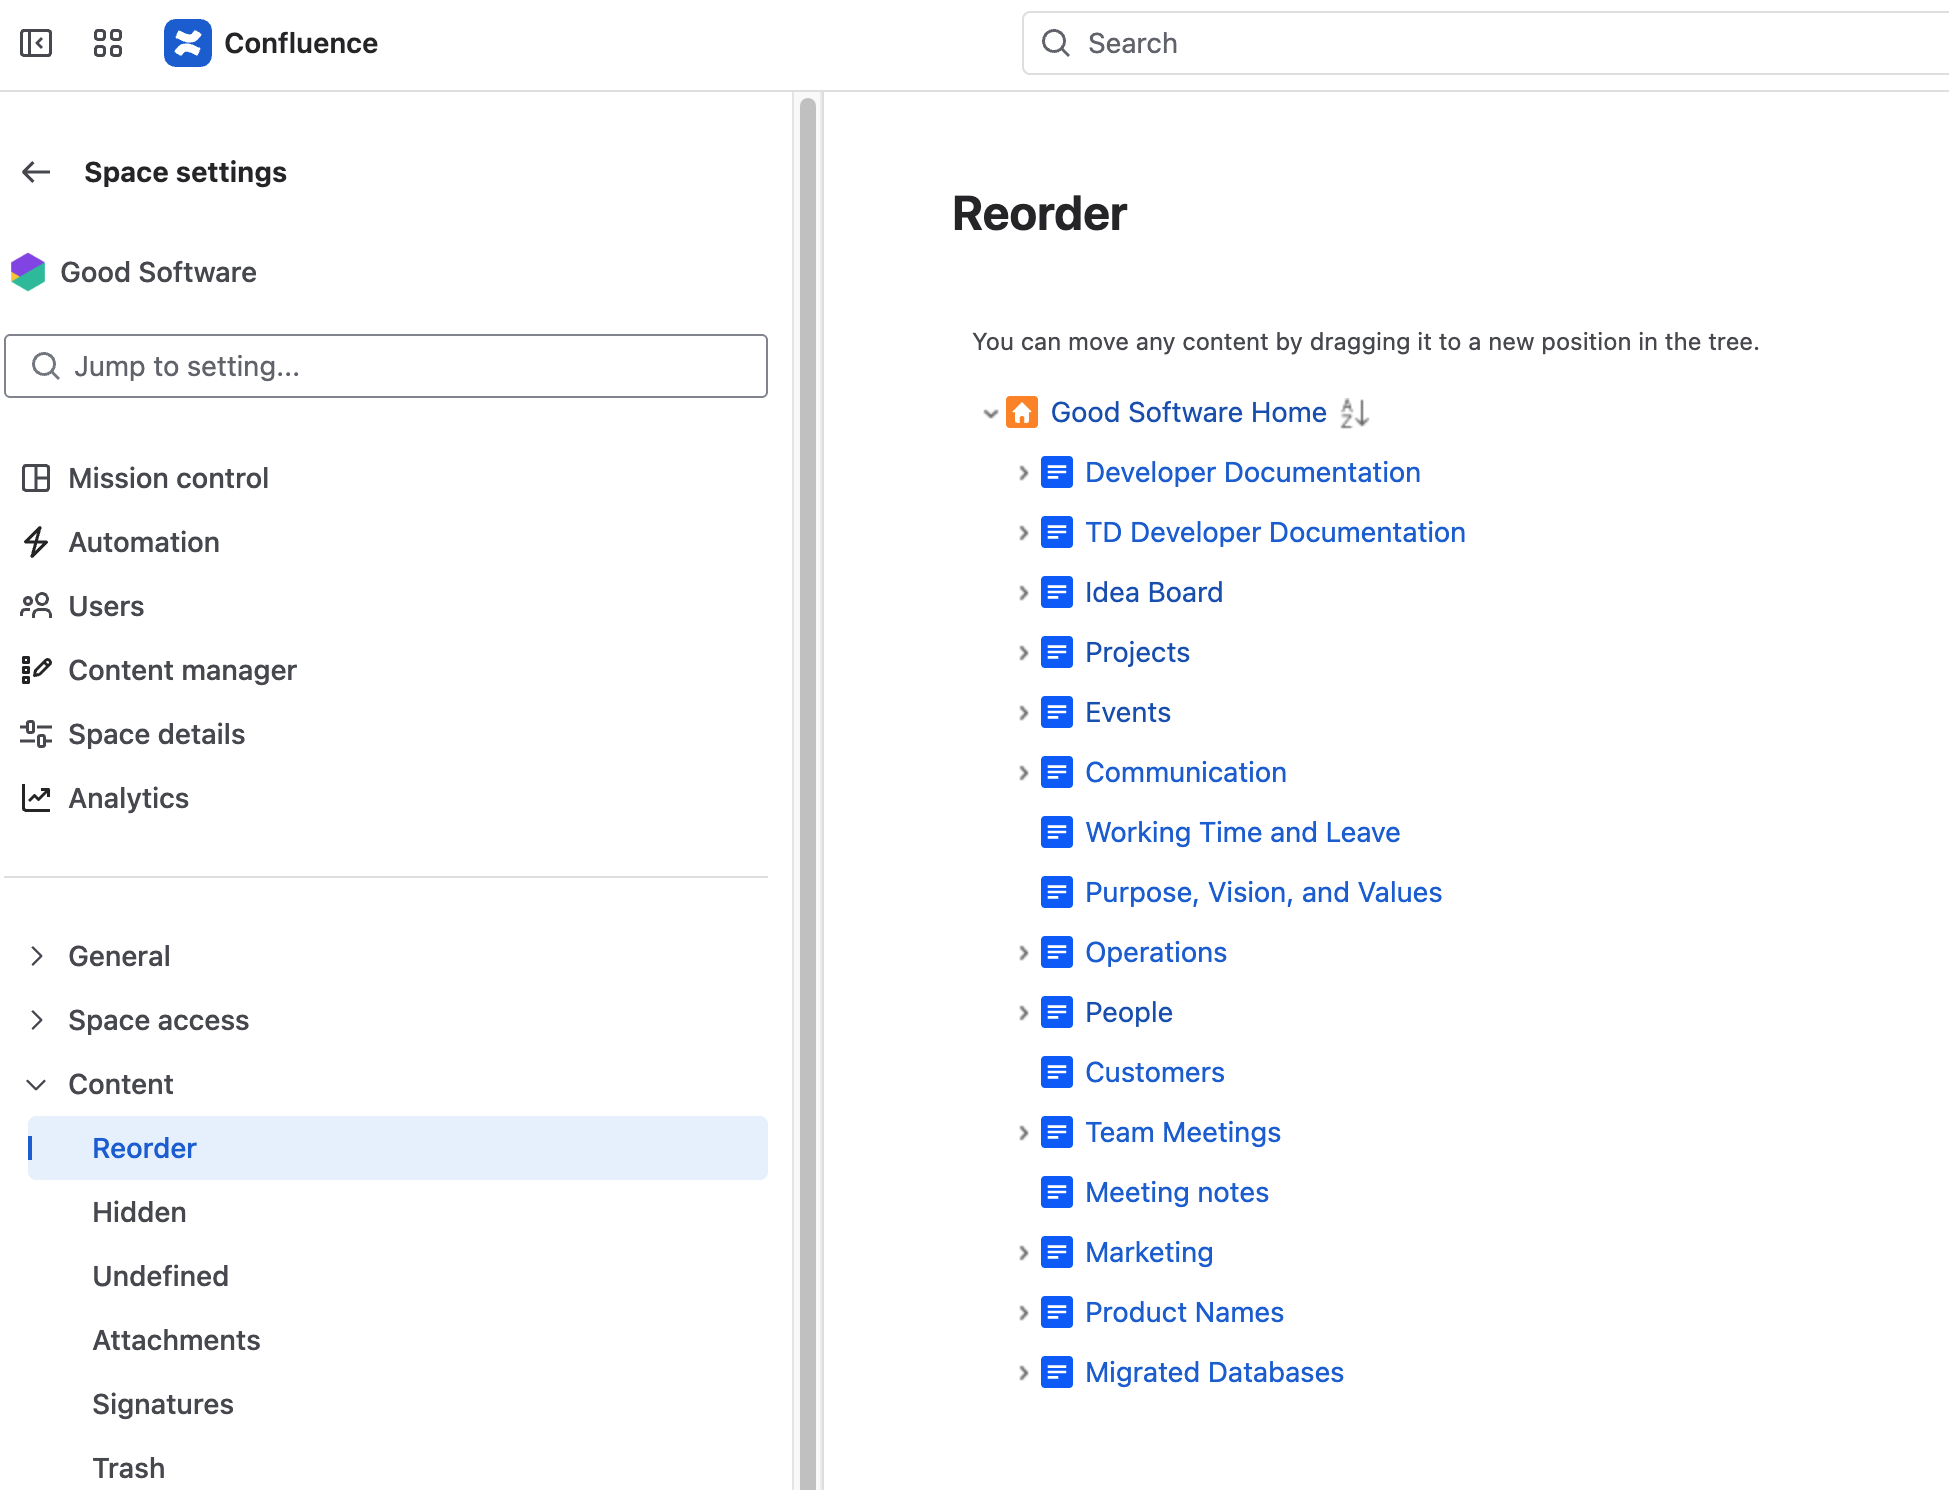
Task: Open the Analytics section
Action: [x=128, y=798]
